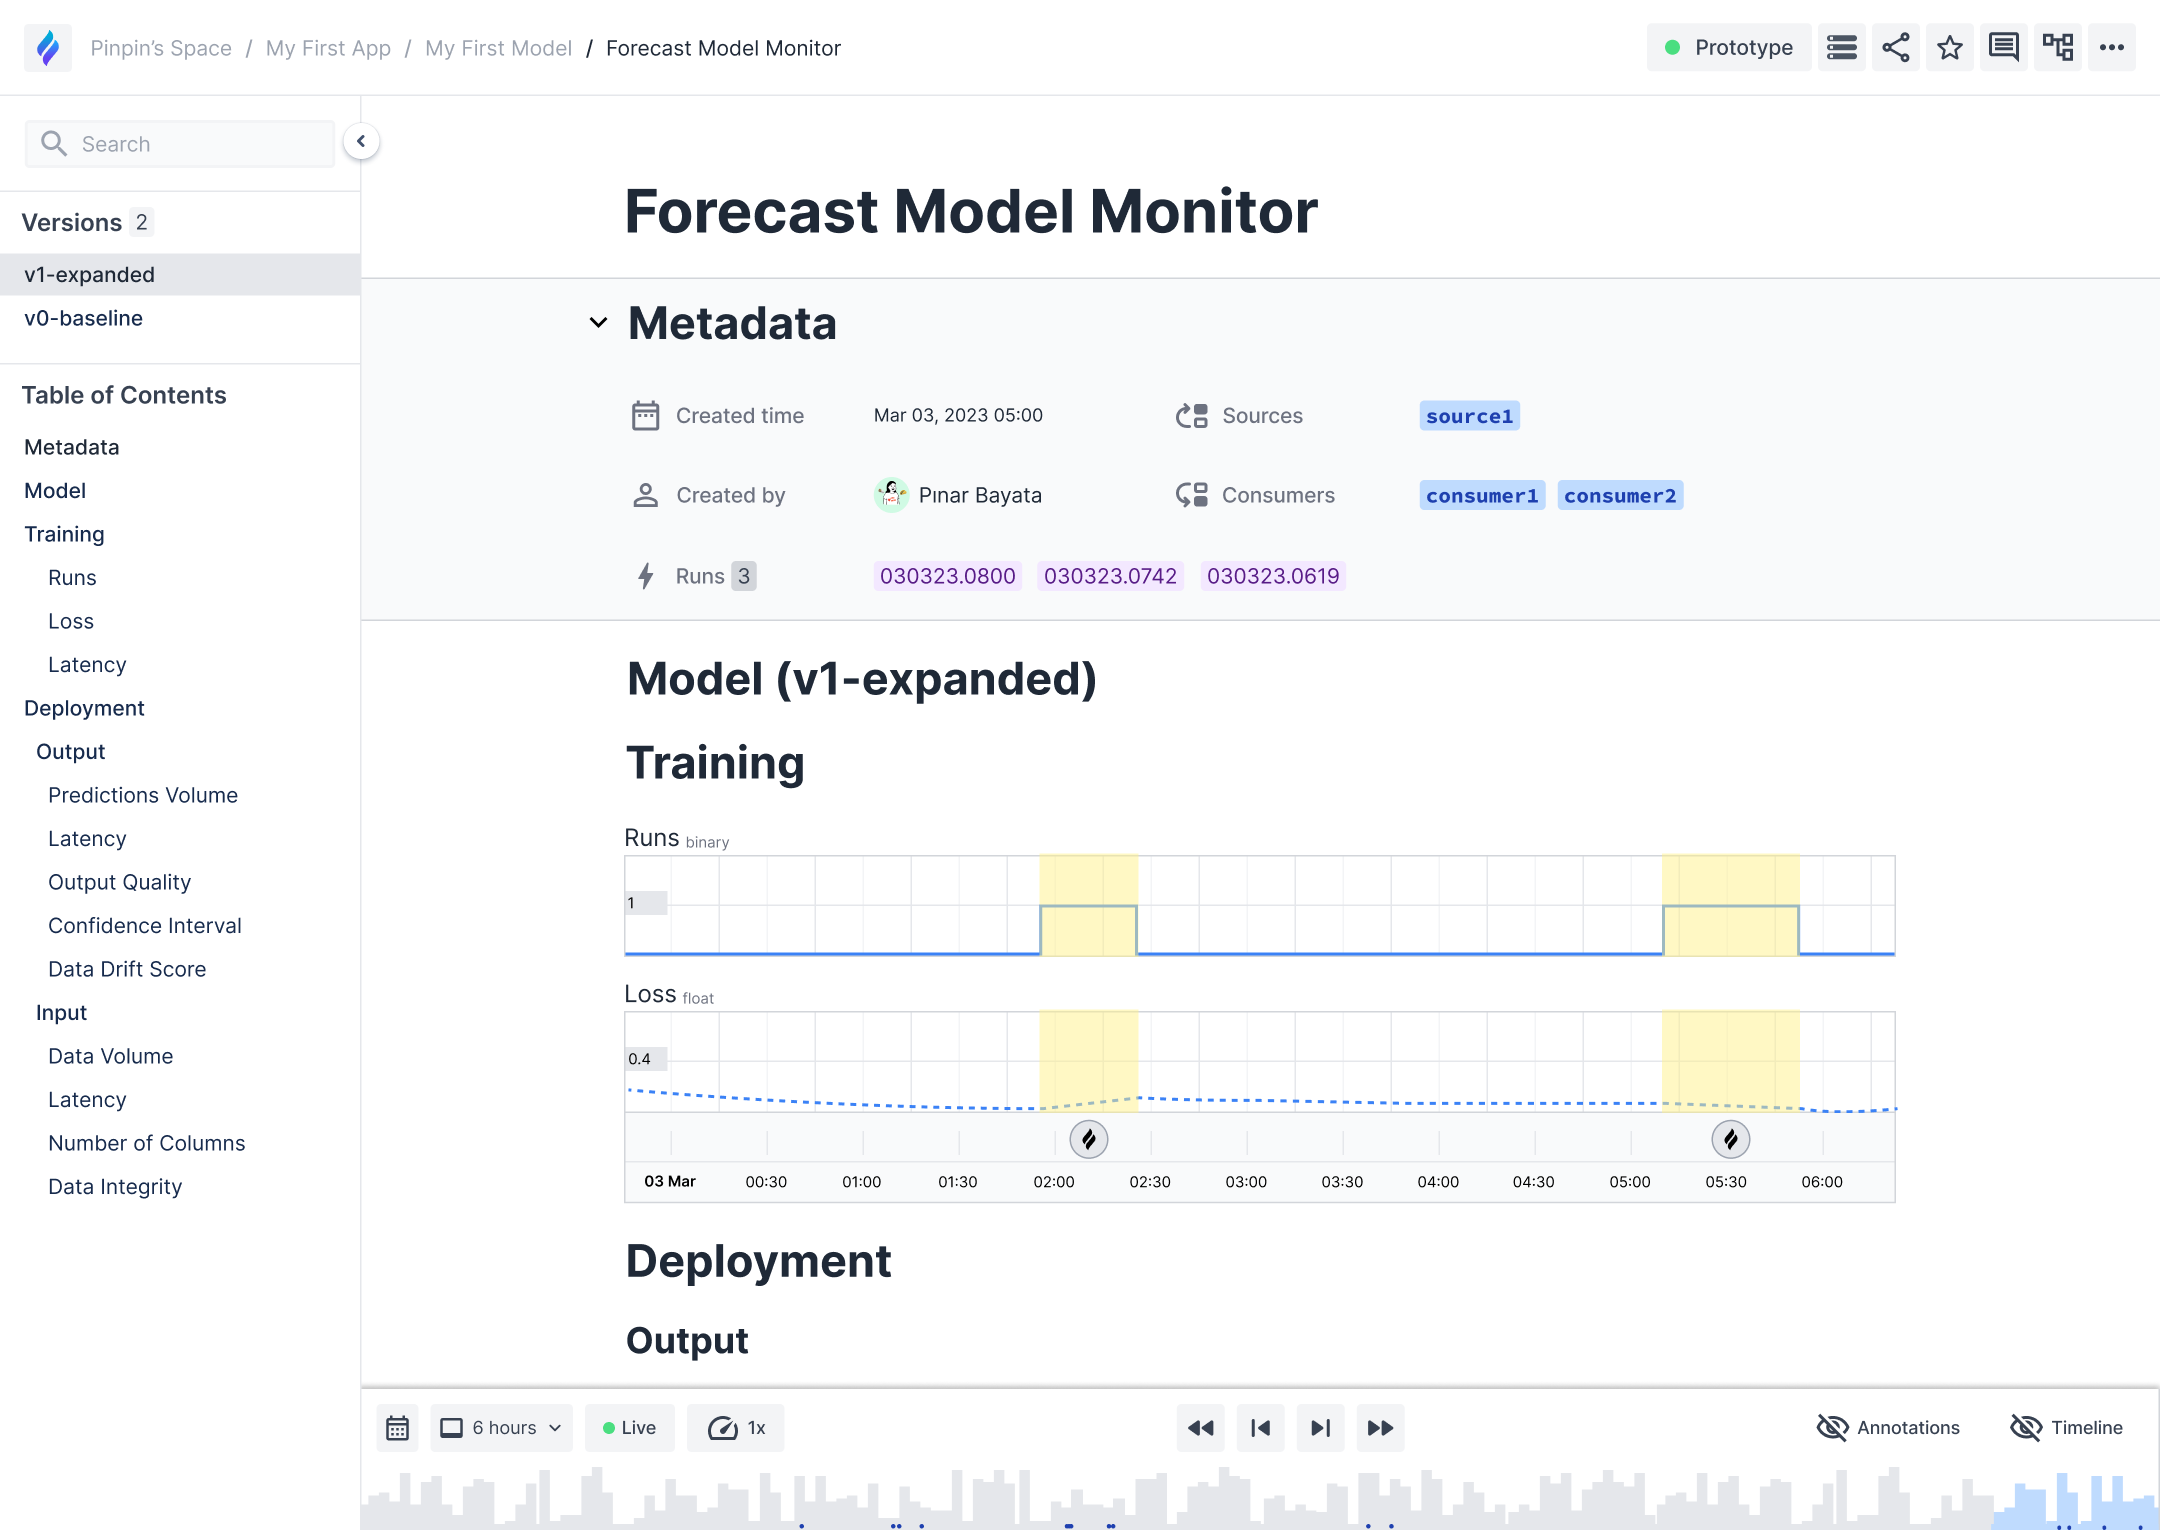Image resolution: width=2161 pixels, height=1530 pixels.
Task: Collapse the Metadata section
Action: (x=598, y=323)
